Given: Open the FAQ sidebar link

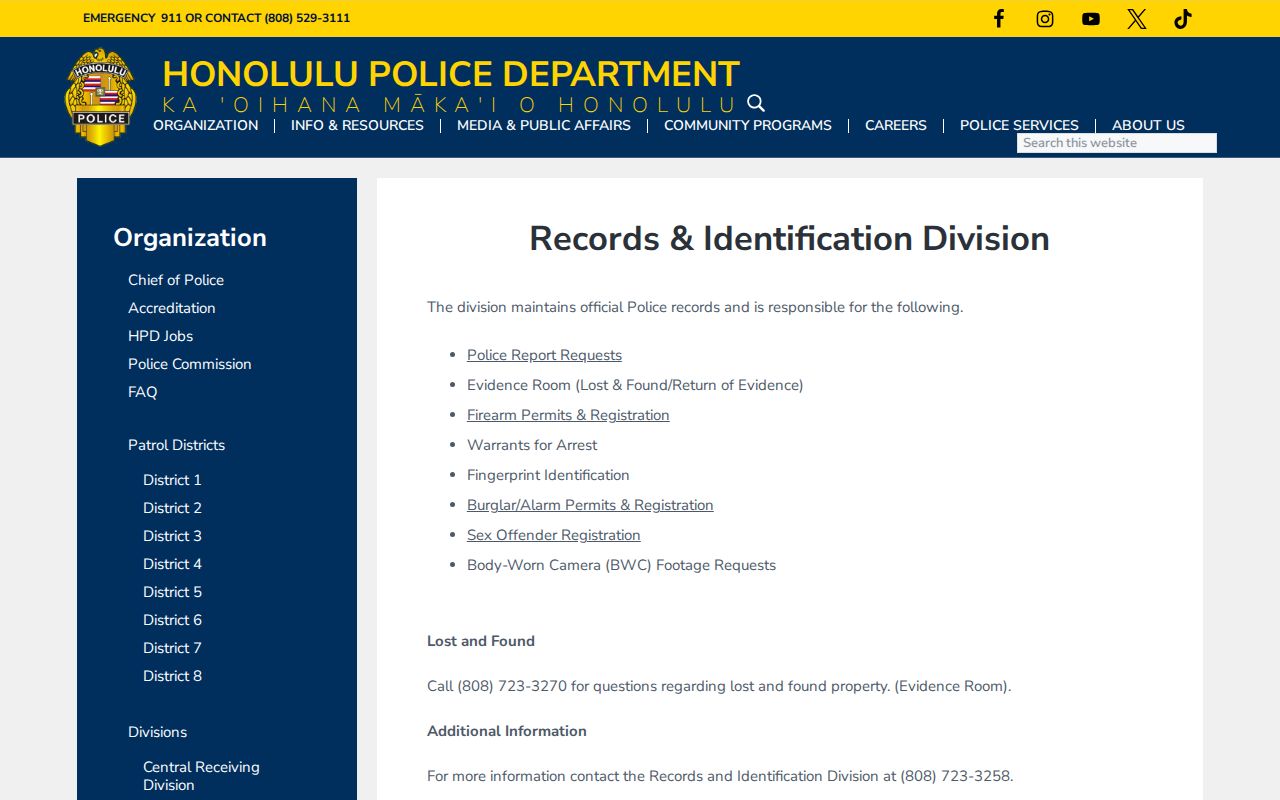Looking at the screenshot, I should 143,392.
